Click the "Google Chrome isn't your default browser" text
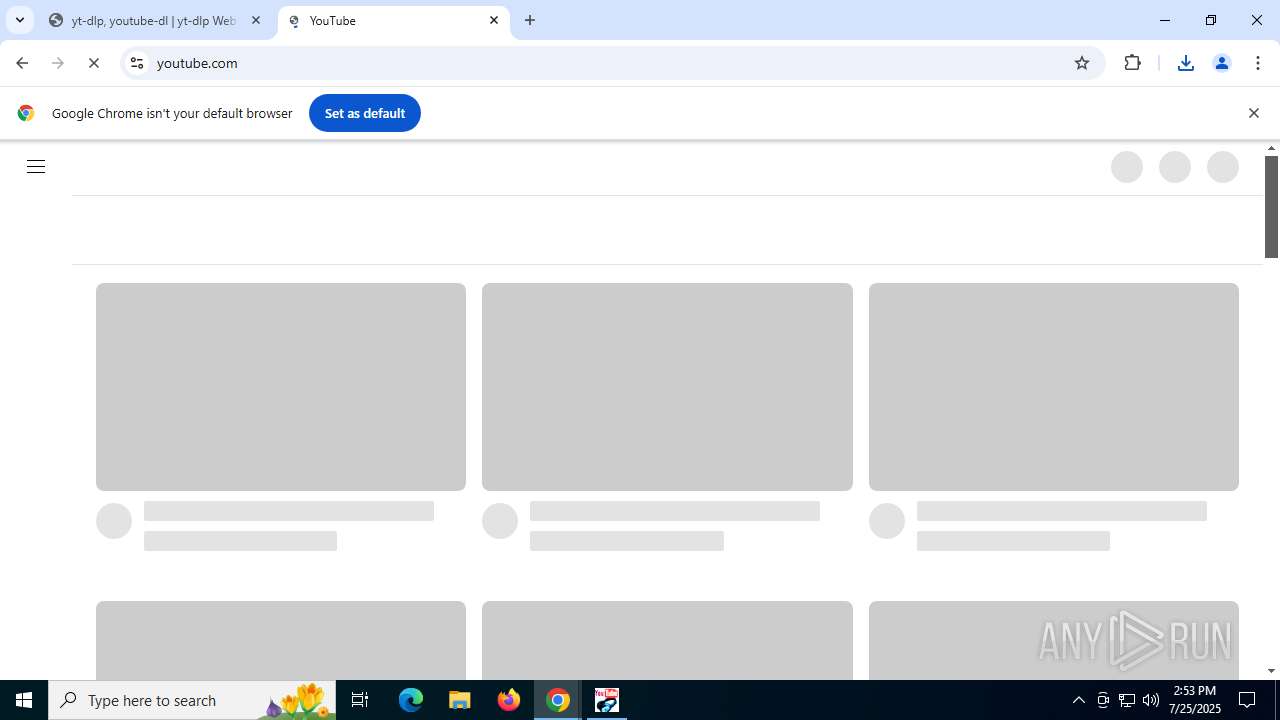 coord(172,113)
